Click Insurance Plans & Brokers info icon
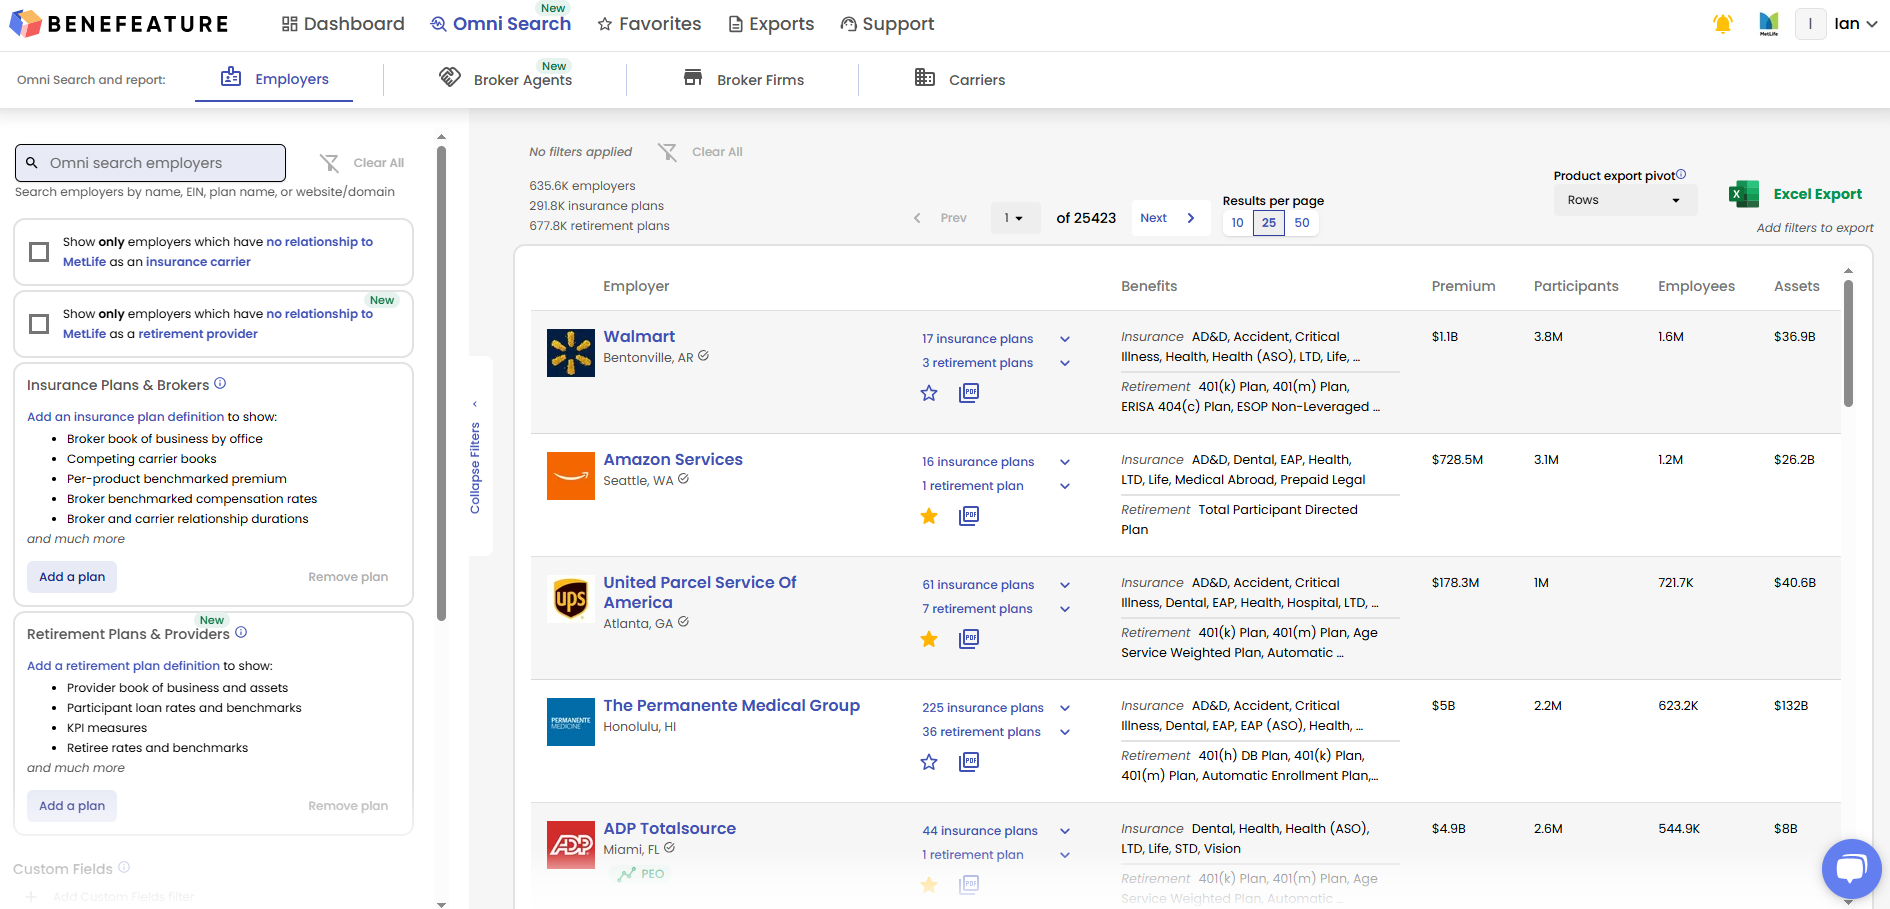Viewport: 1890px width, 909px height. [220, 383]
